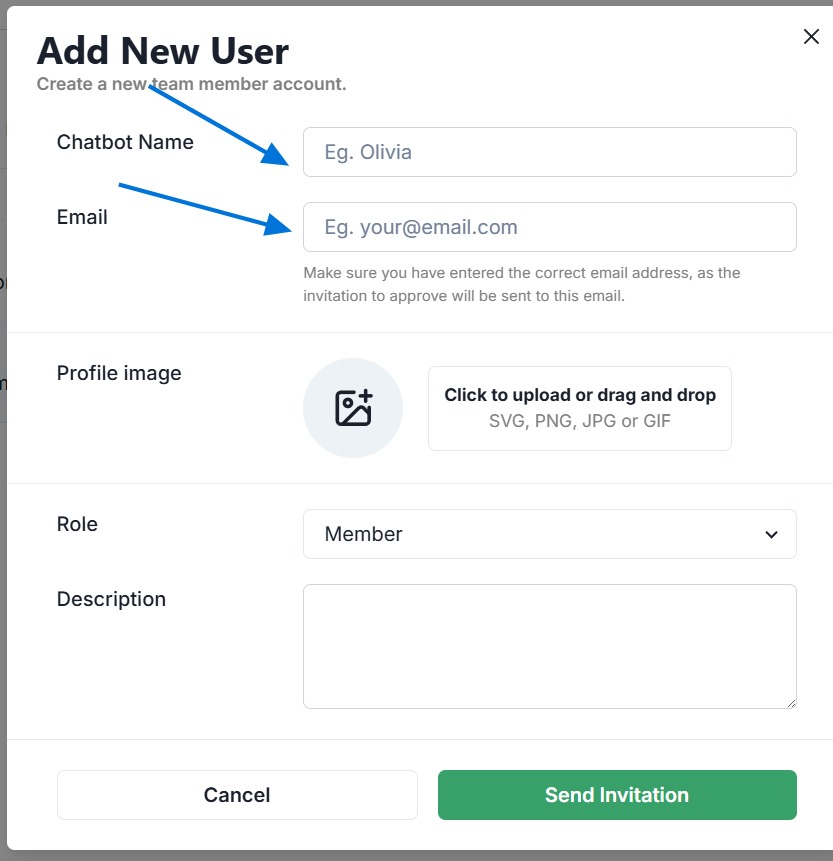Image resolution: width=833 pixels, height=861 pixels.
Task: Click the green Send Invitation button
Action: point(616,795)
